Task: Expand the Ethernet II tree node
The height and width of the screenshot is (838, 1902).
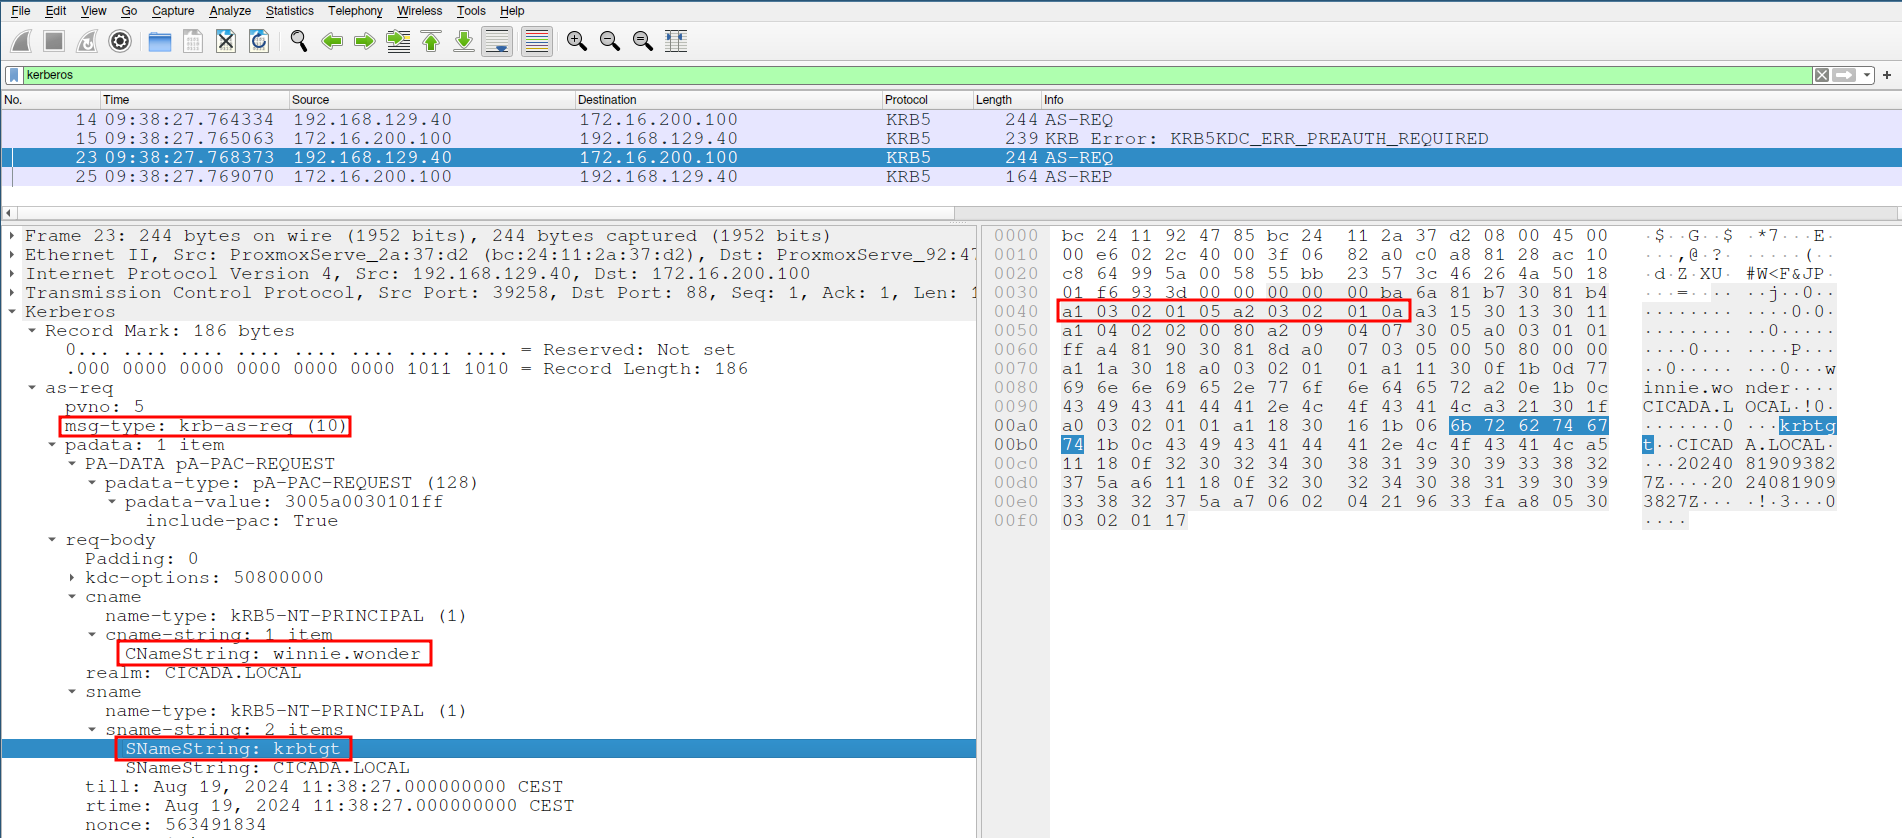Action: 12,255
